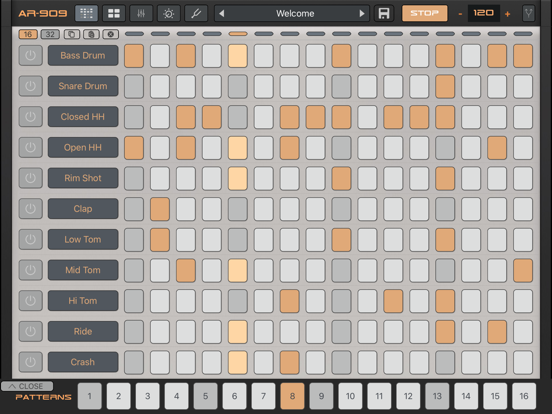Stop playback with STOP button
The image size is (552, 414).
click(x=425, y=13)
